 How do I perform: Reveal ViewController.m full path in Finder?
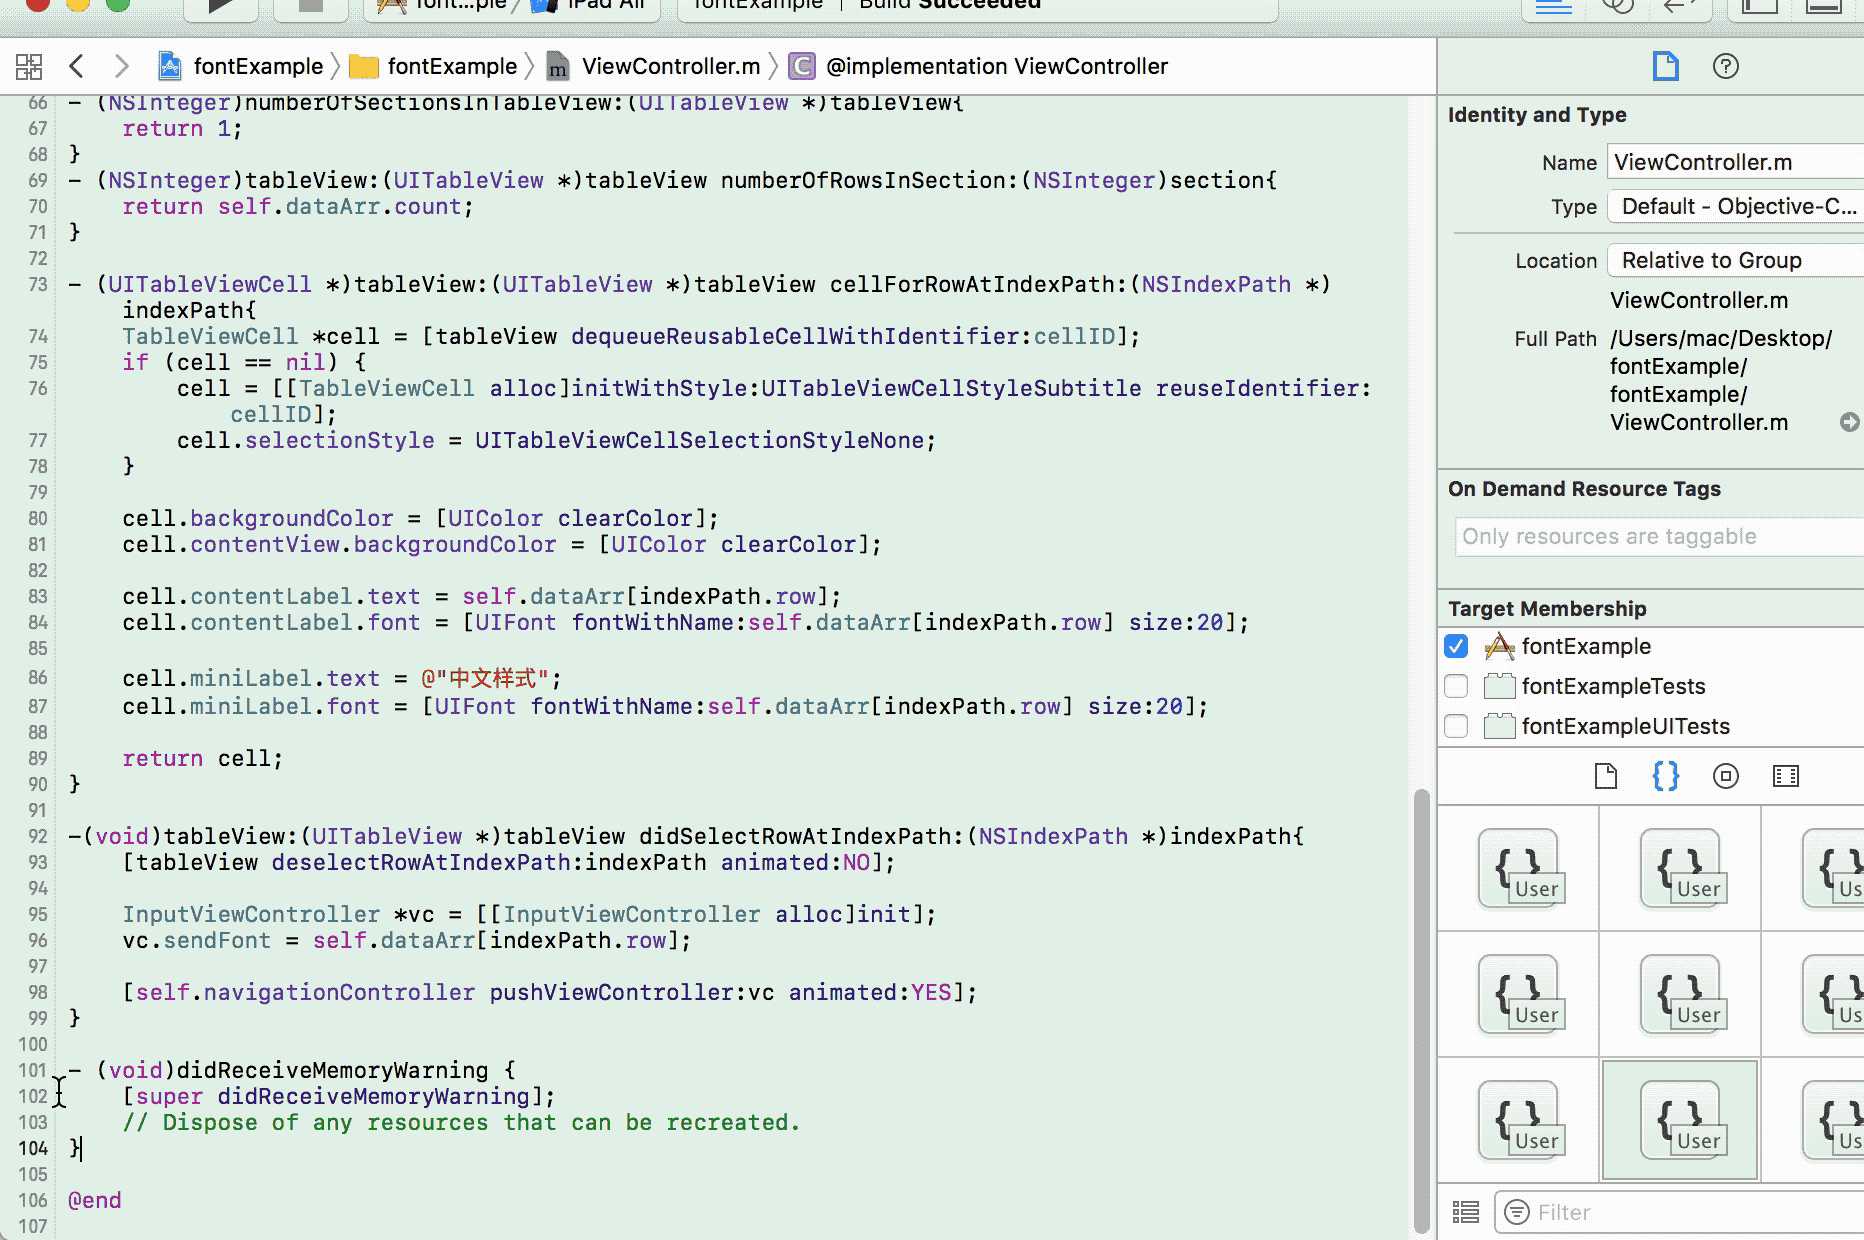[1849, 422]
